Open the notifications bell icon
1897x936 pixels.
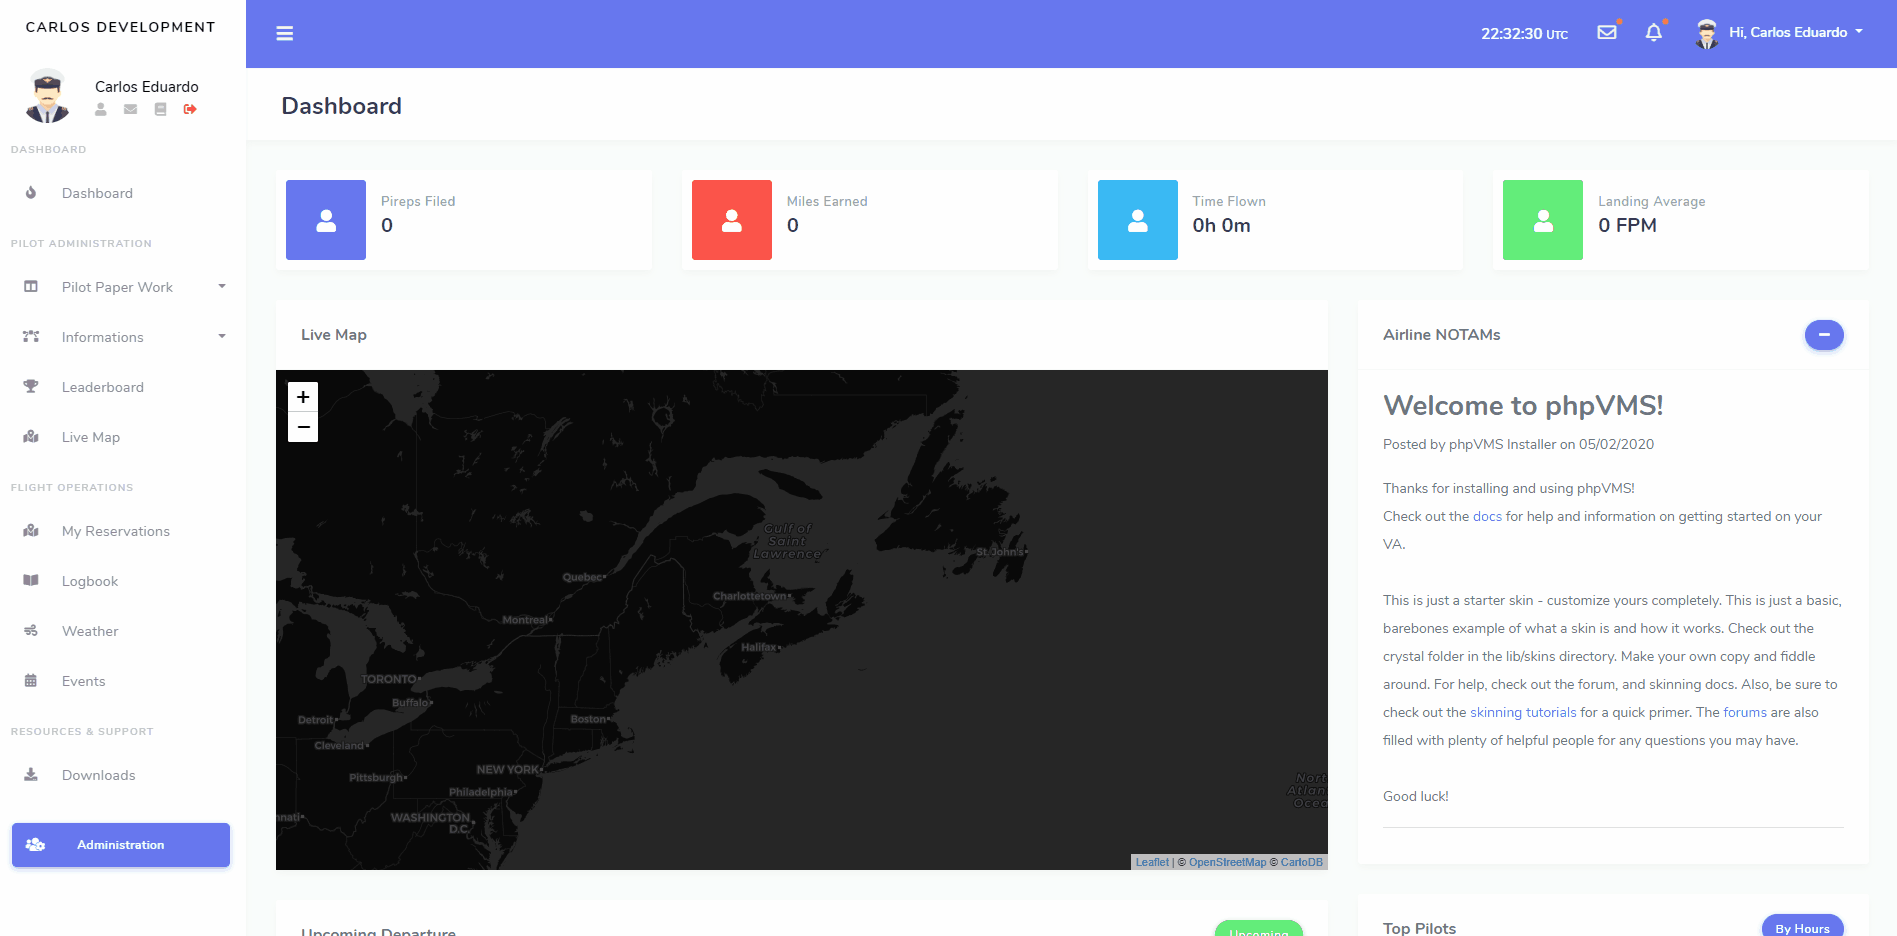tap(1653, 33)
